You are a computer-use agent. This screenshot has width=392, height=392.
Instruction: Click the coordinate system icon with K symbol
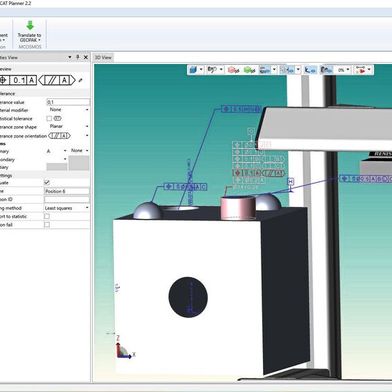point(310,70)
